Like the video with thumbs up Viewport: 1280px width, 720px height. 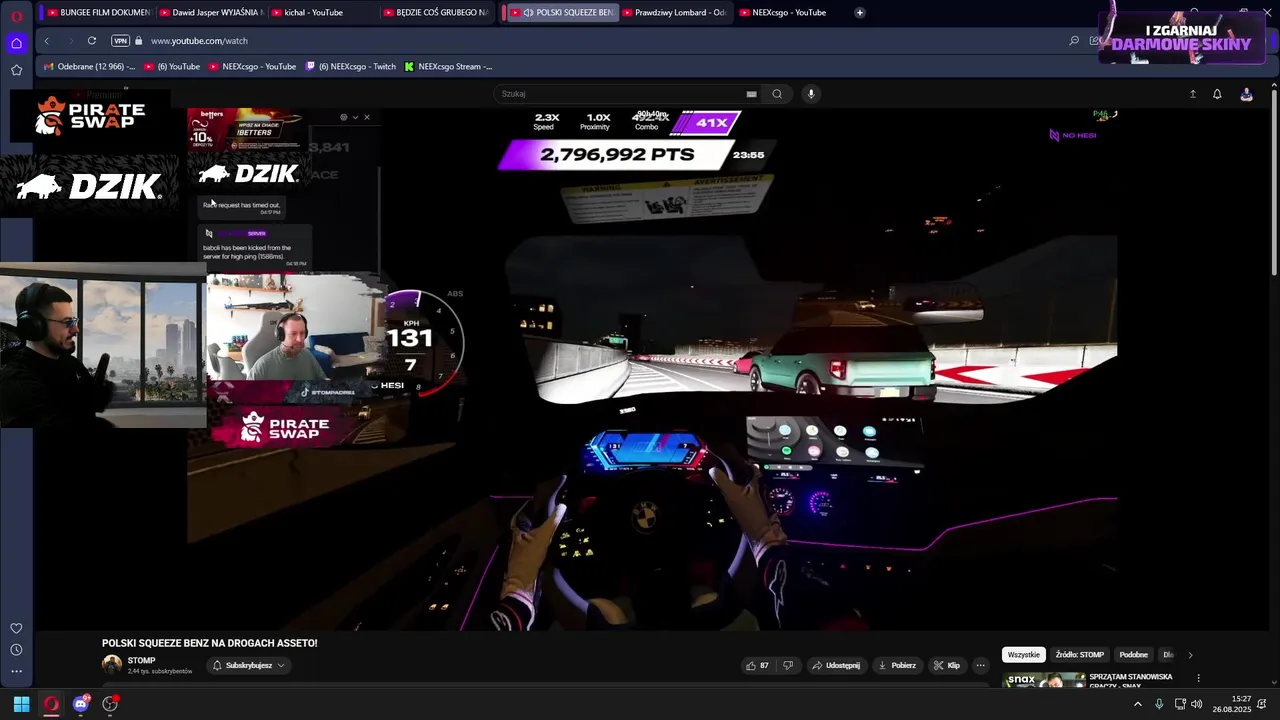point(757,665)
